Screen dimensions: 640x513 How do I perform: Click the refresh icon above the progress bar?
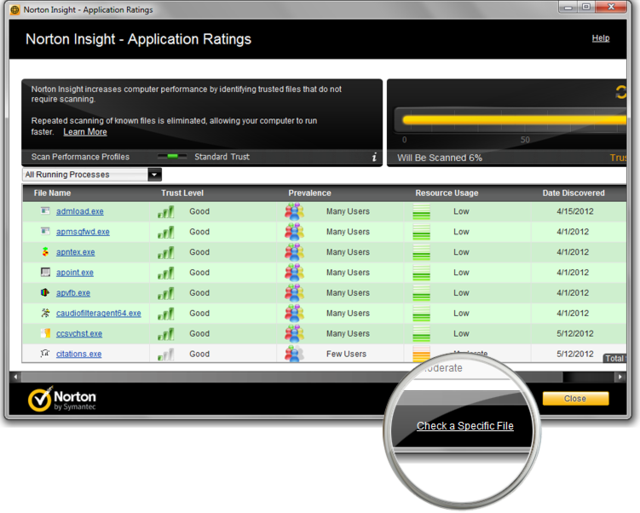pos(621,92)
